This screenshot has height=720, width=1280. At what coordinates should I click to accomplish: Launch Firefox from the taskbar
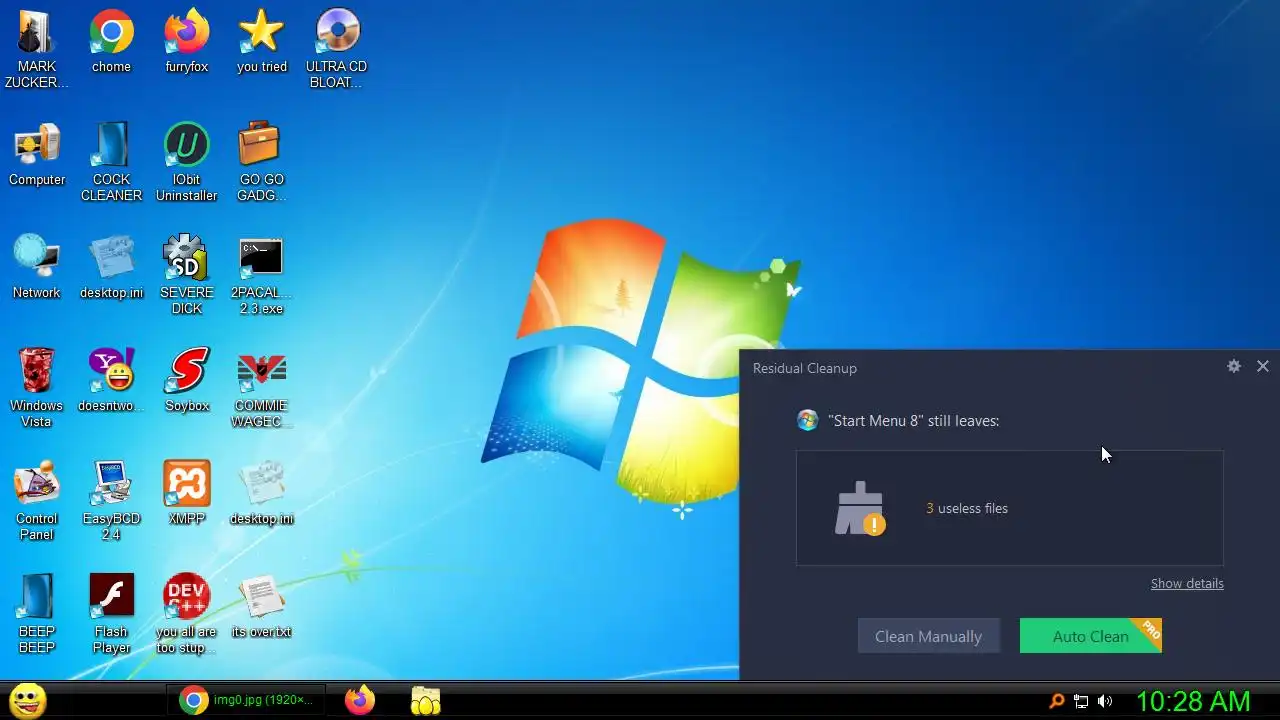pyautogui.click(x=360, y=700)
